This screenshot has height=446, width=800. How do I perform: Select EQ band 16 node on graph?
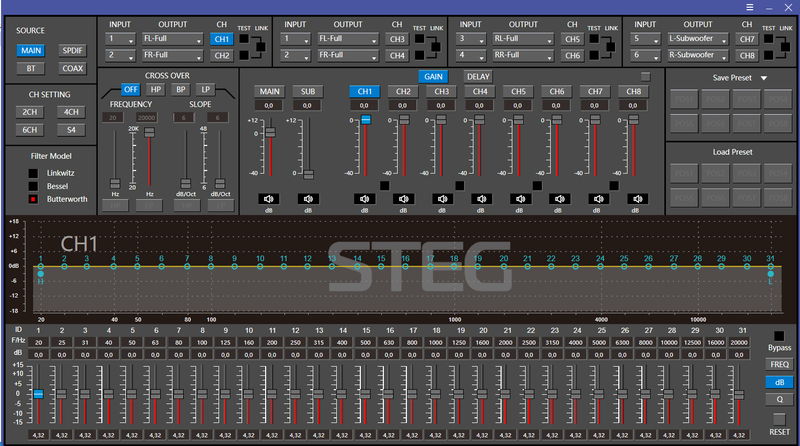coord(406,266)
